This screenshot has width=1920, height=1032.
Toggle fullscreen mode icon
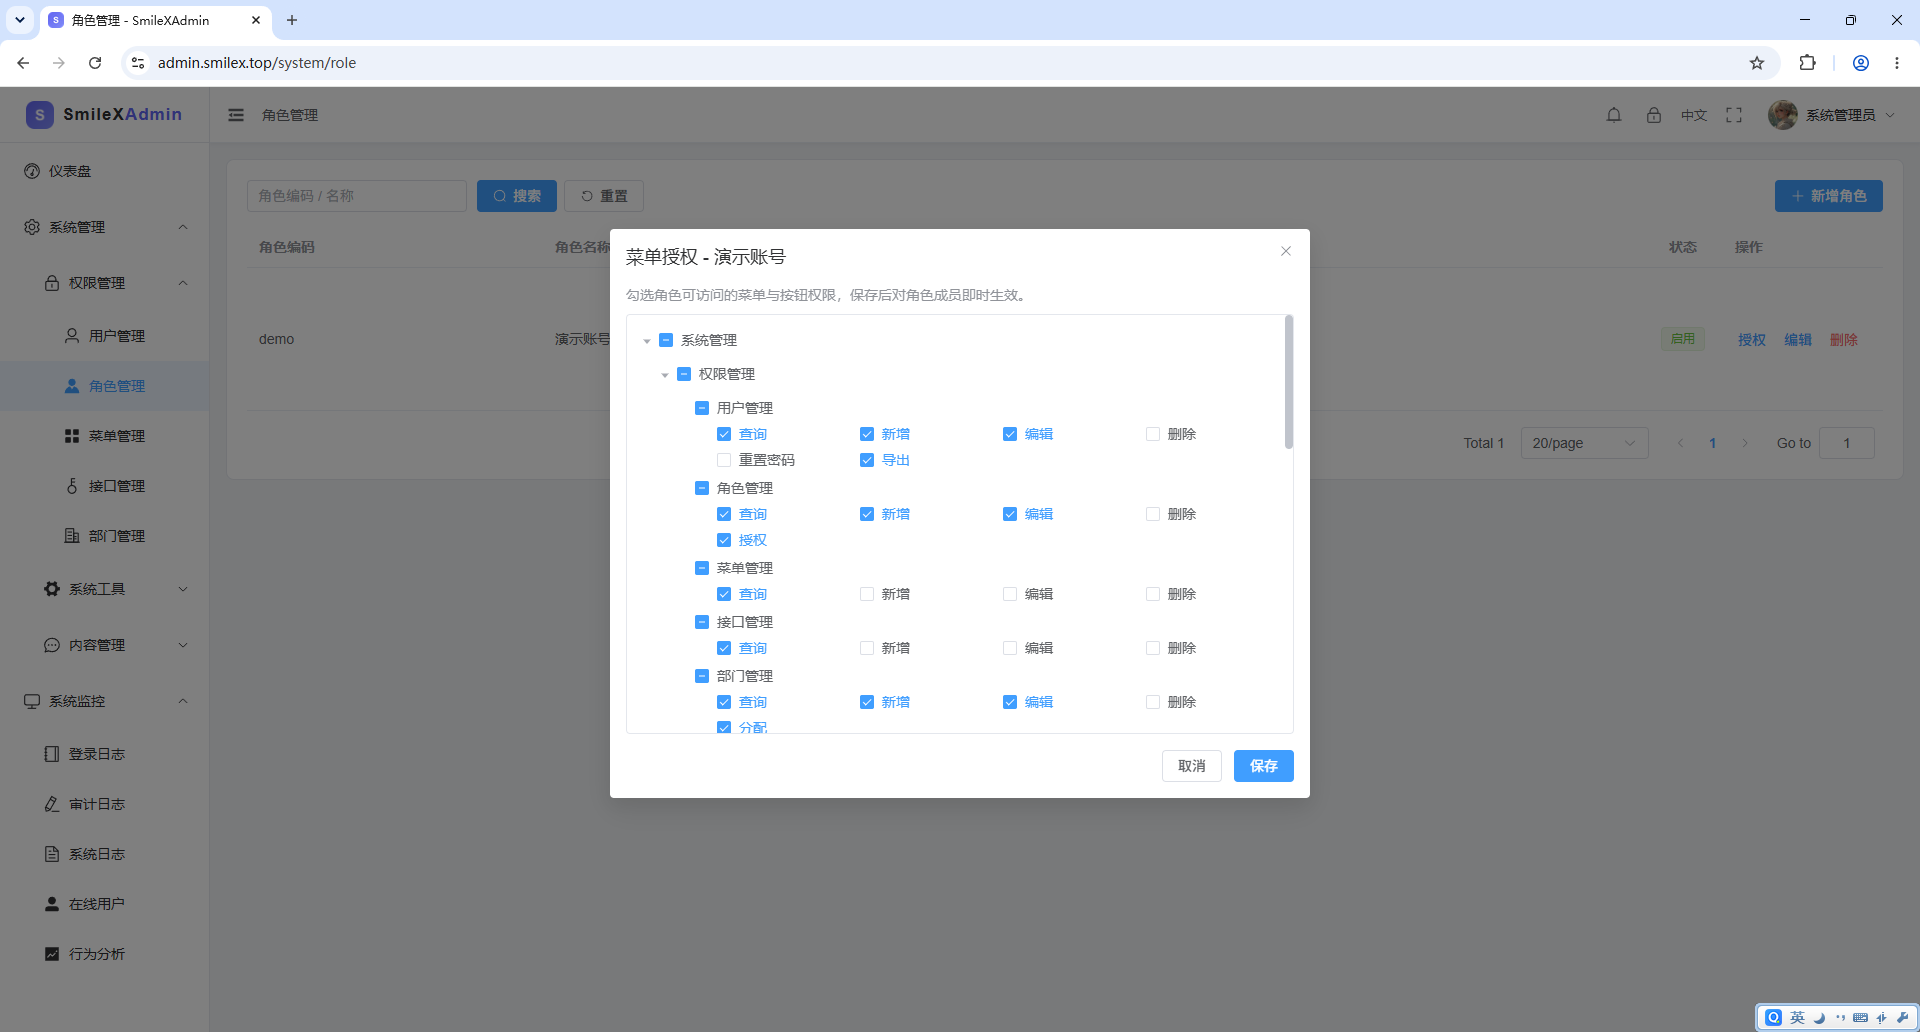(1734, 115)
